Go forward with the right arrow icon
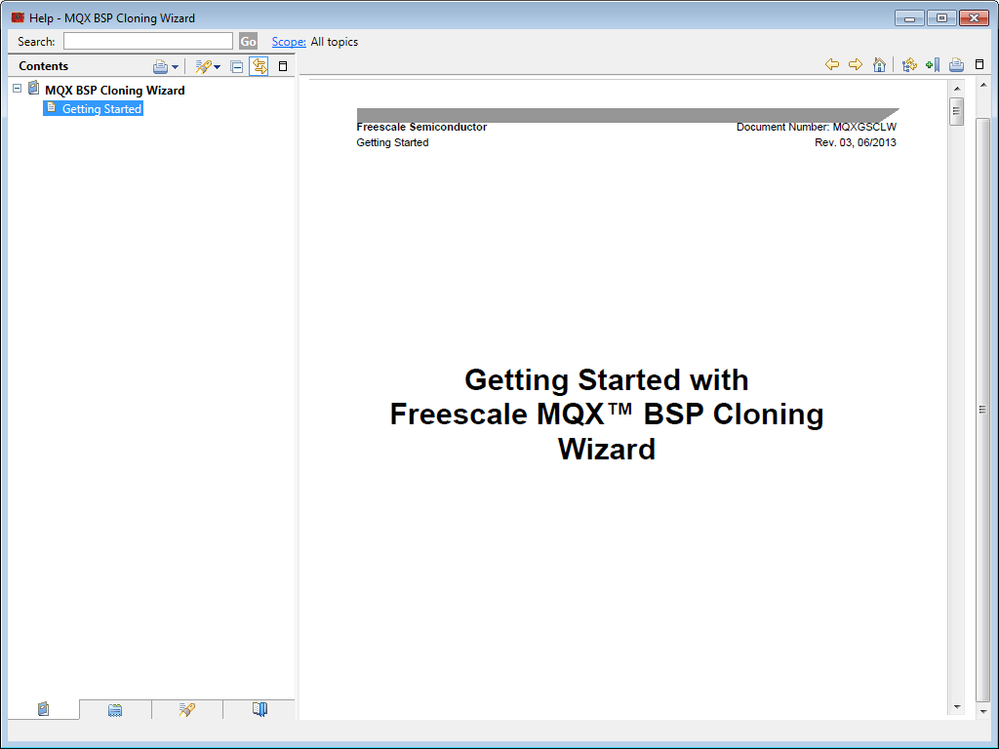This screenshot has height=749, width=999. (x=856, y=64)
